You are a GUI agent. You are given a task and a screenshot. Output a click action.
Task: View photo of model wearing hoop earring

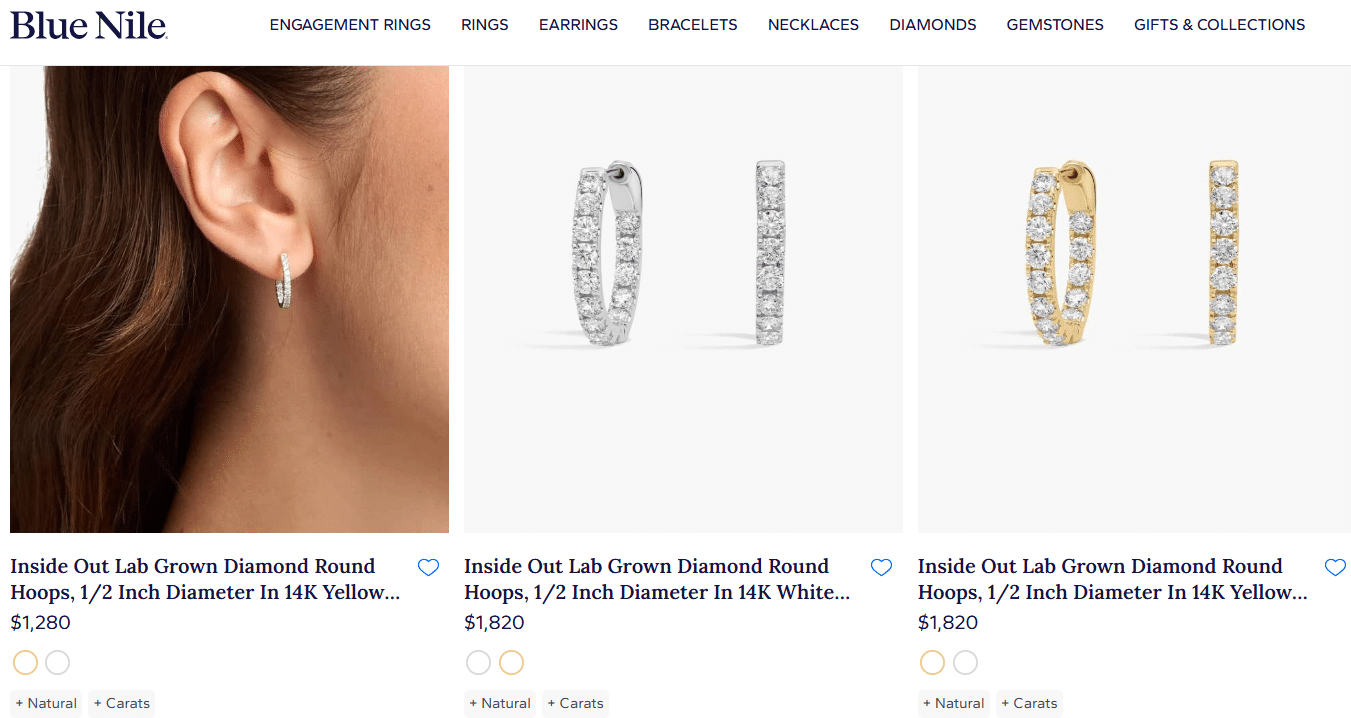pos(229,299)
